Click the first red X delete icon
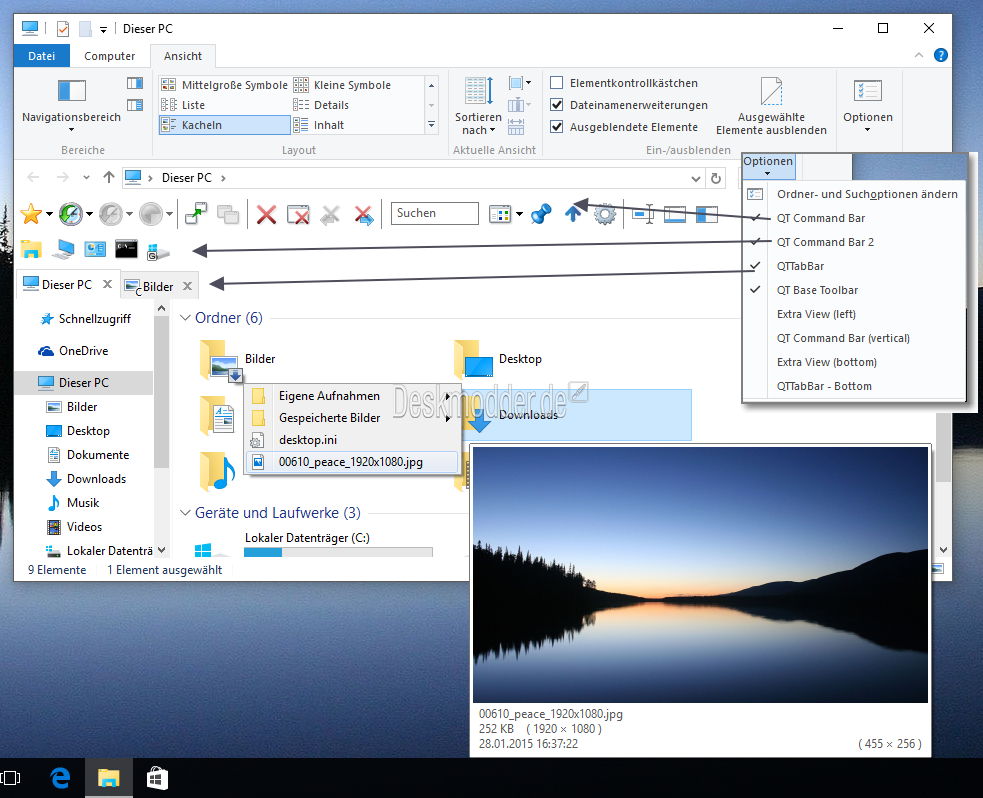Viewport: 983px width, 798px height. click(x=266, y=214)
